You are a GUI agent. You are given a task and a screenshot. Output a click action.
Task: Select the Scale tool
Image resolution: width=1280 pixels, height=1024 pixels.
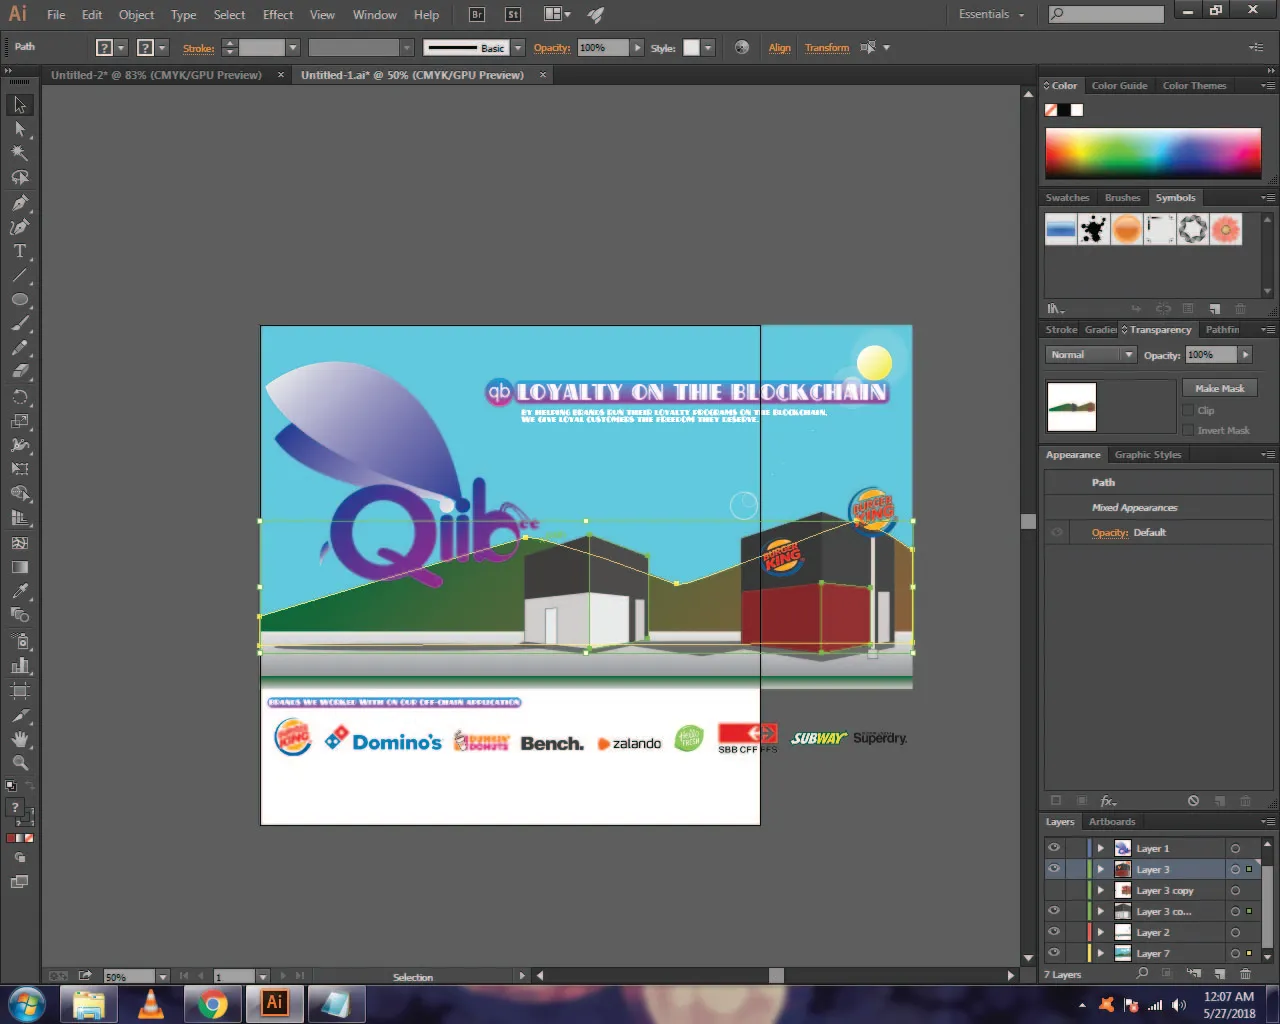click(19, 421)
